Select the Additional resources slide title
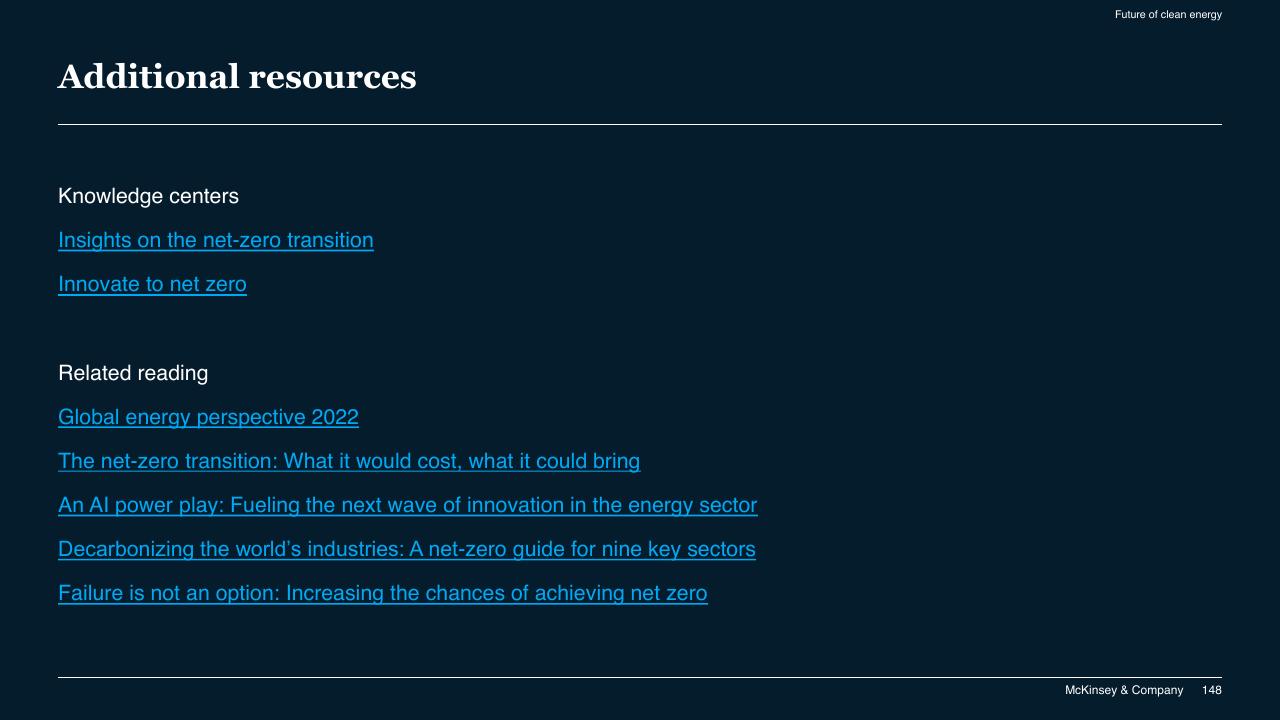The width and height of the screenshot is (1280, 720). pos(237,77)
